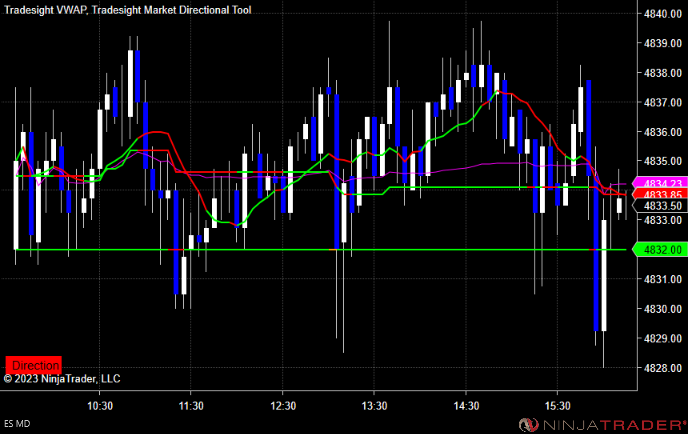The width and height of the screenshot is (688, 434).
Task: Click the 12:30 time axis label
Action: (x=283, y=406)
